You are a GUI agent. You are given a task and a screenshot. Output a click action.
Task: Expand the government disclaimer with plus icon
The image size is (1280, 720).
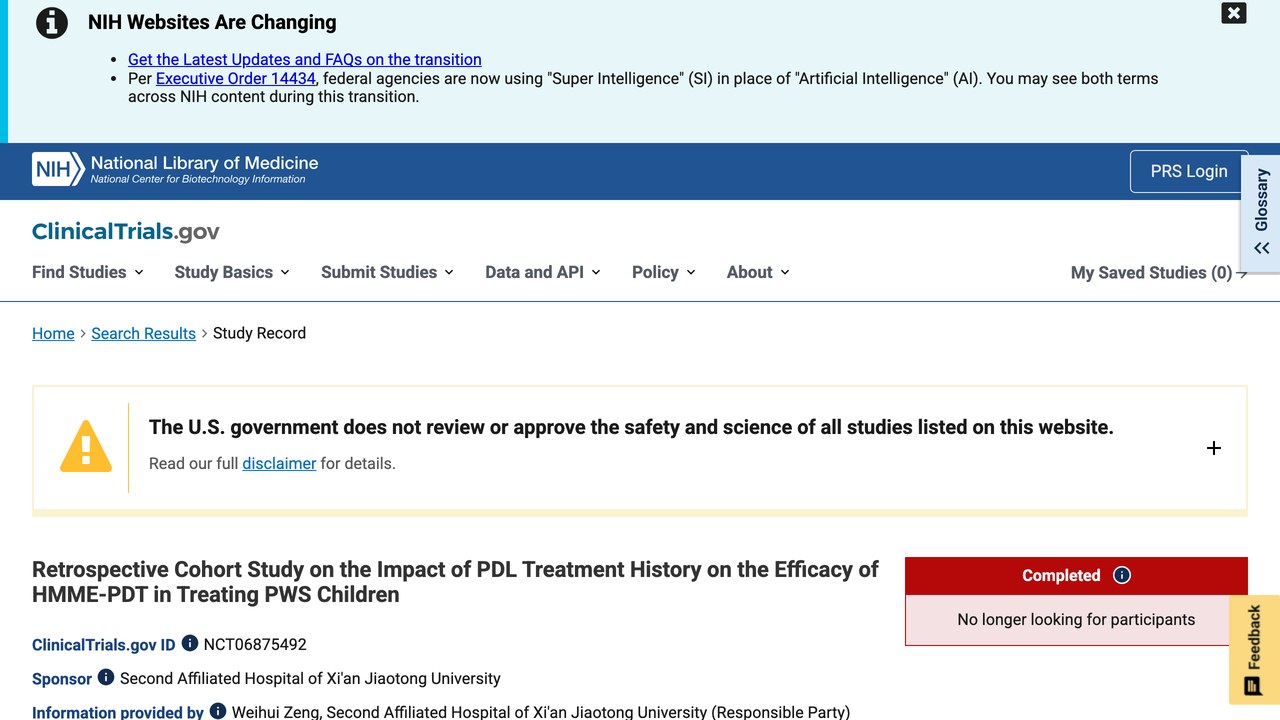coord(1214,448)
